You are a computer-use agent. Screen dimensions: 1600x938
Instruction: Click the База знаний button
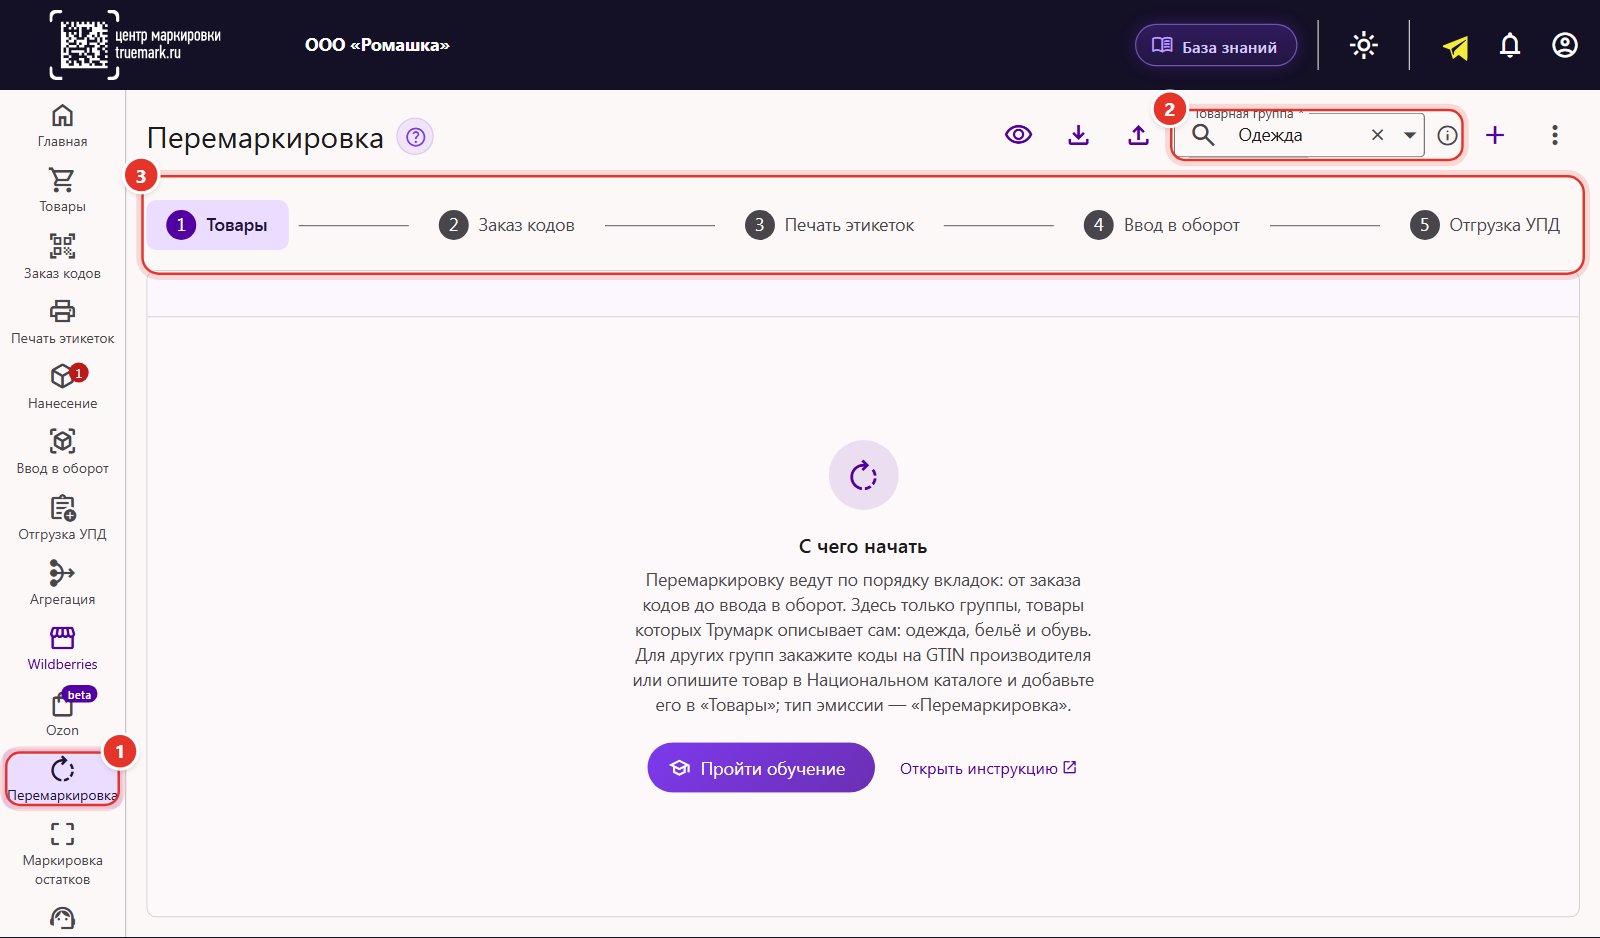(1216, 46)
